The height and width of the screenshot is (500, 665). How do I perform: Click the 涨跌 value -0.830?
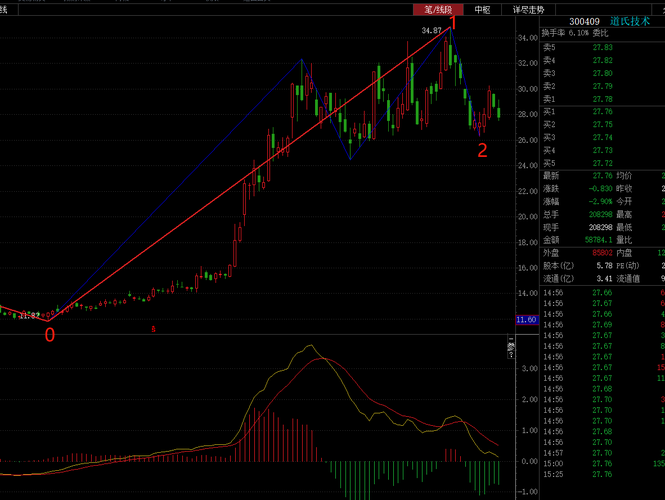(x=601, y=189)
